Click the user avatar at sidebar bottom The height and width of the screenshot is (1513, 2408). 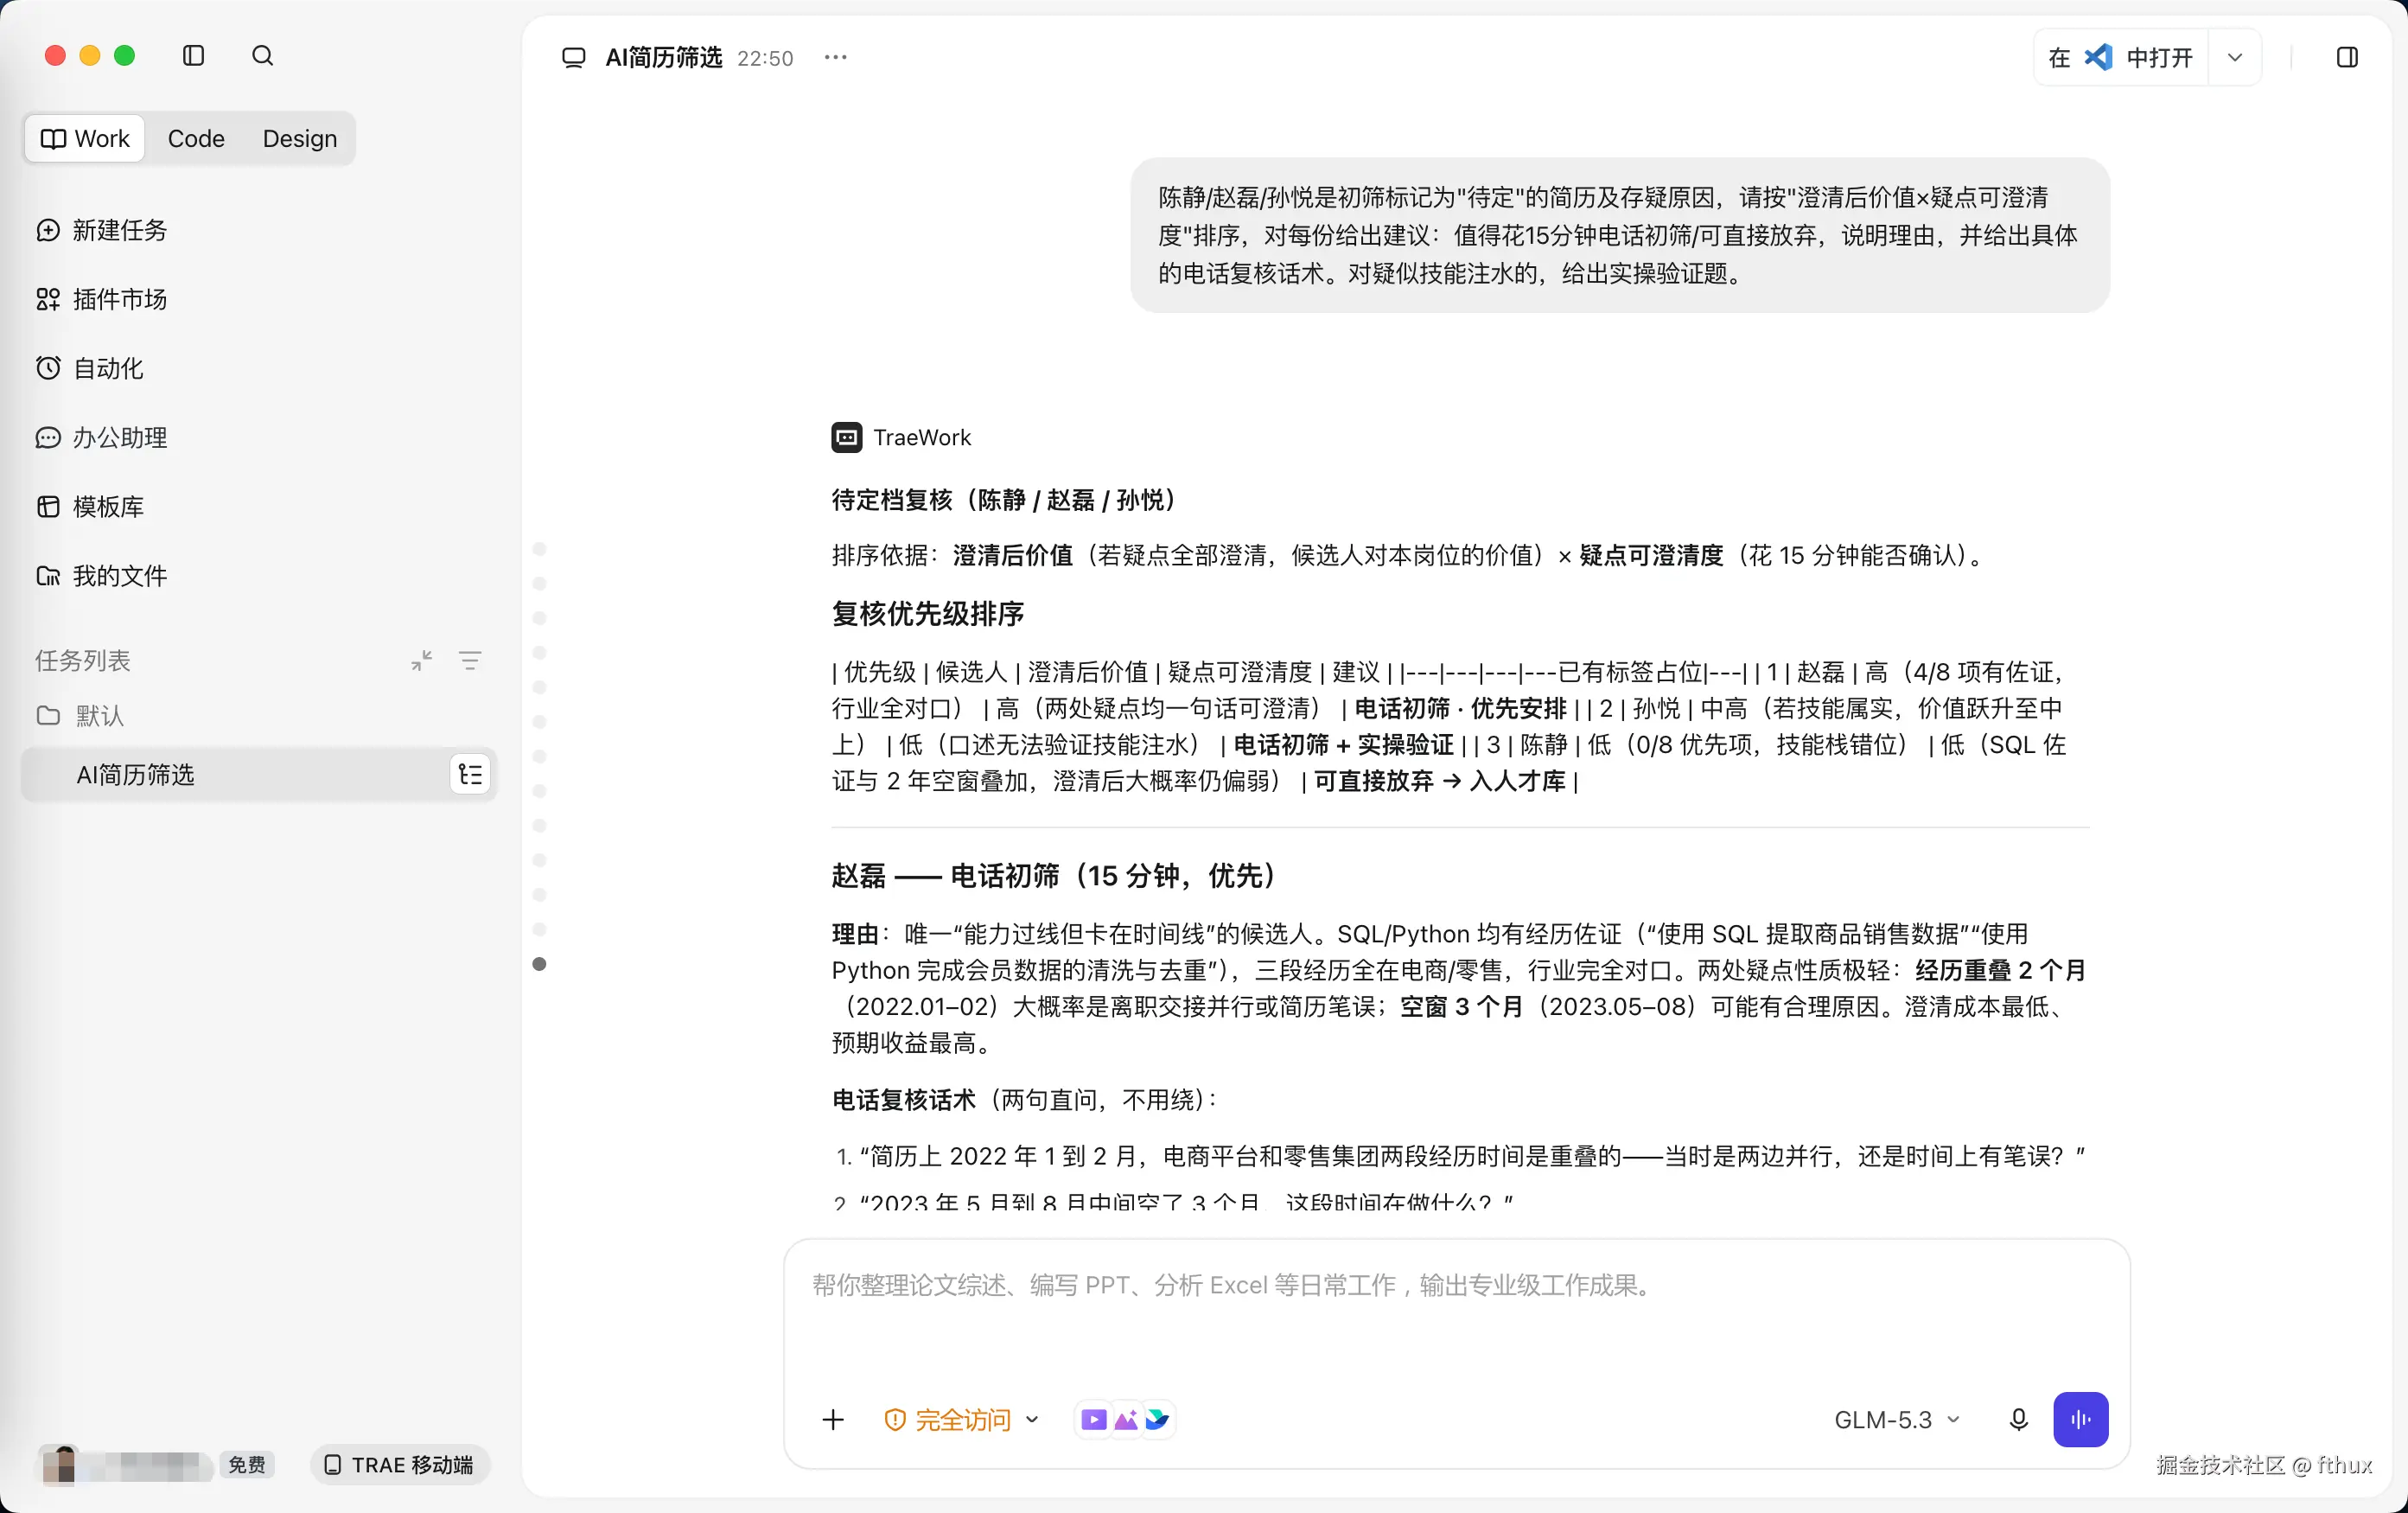60,1465
